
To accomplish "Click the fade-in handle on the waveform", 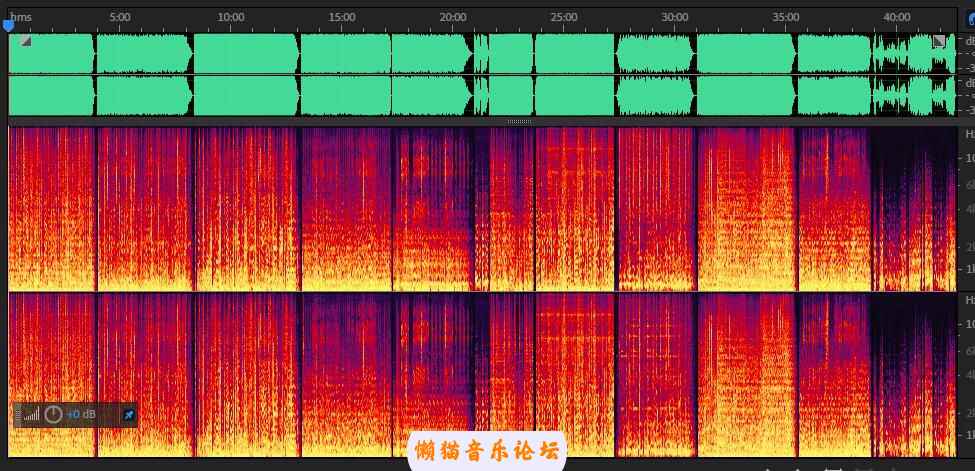I will [26, 41].
